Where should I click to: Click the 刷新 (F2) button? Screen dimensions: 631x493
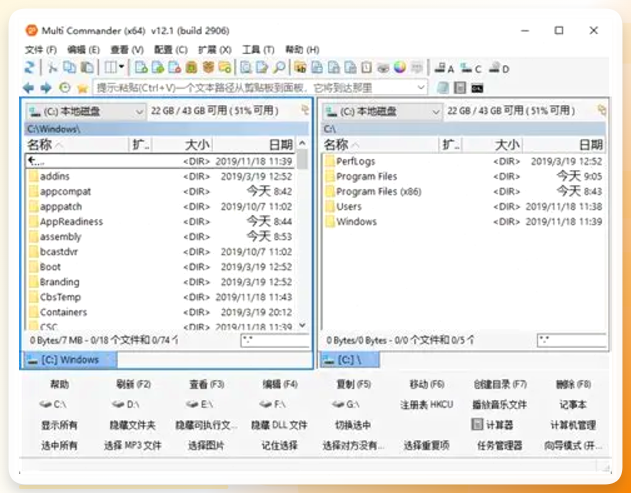tap(133, 385)
